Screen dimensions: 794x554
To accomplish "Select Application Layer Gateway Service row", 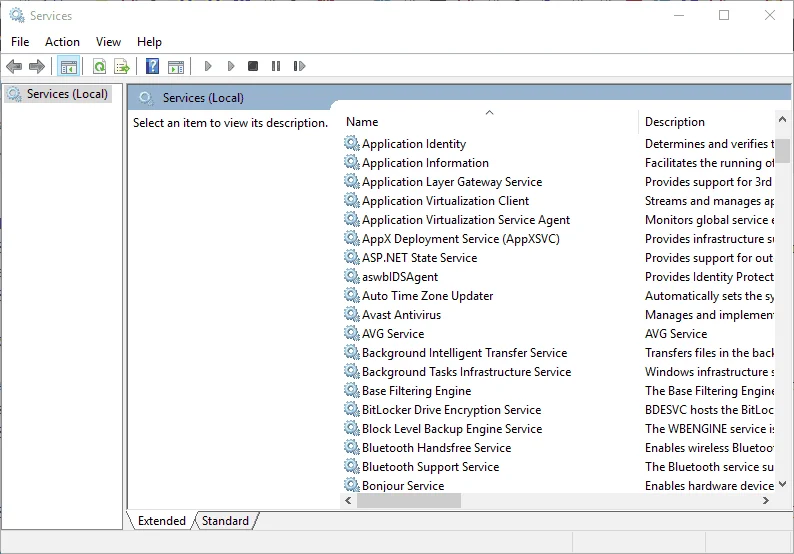I will tap(452, 181).
